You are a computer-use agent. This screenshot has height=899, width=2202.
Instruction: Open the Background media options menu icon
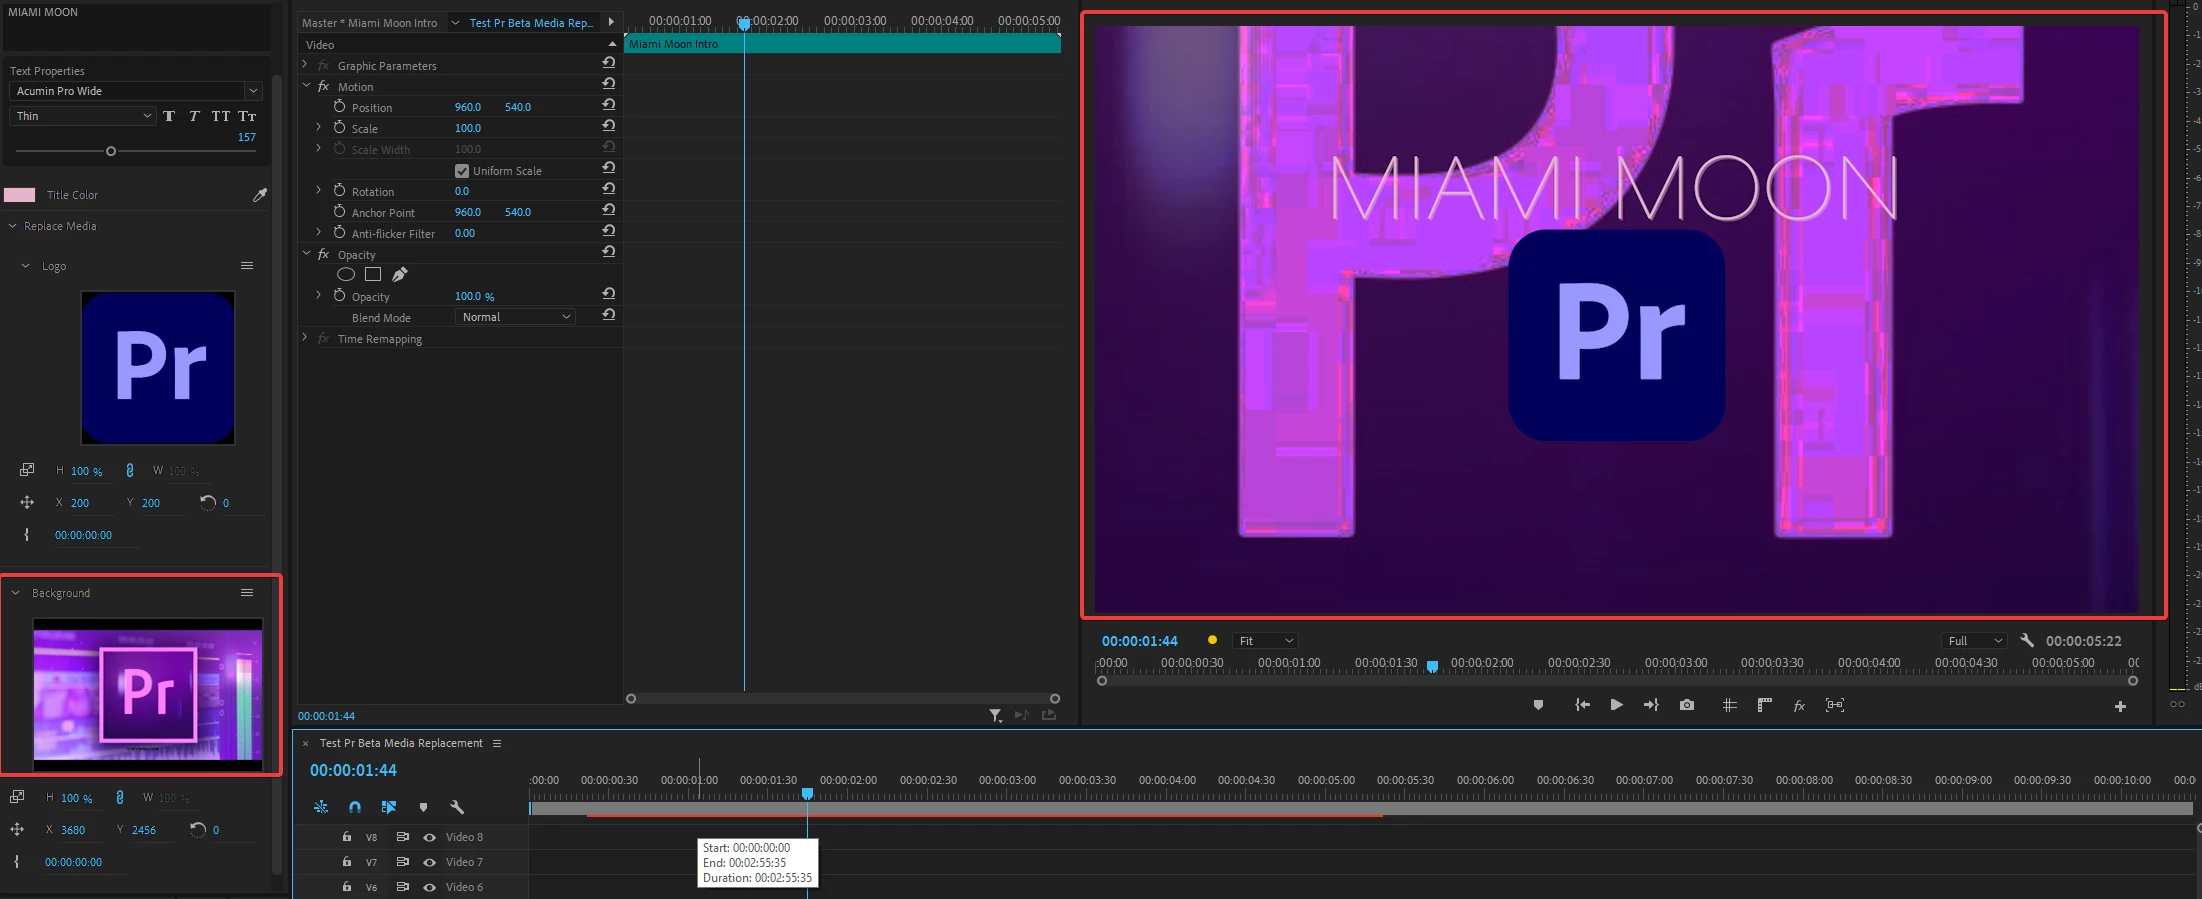247,593
